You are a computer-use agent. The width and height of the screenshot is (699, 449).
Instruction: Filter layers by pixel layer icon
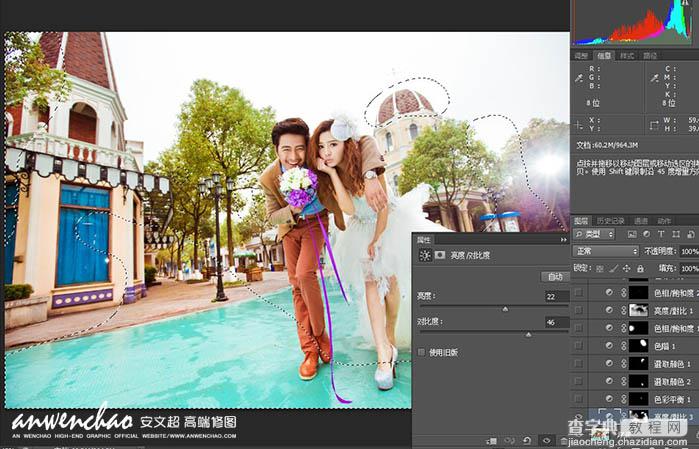point(632,234)
